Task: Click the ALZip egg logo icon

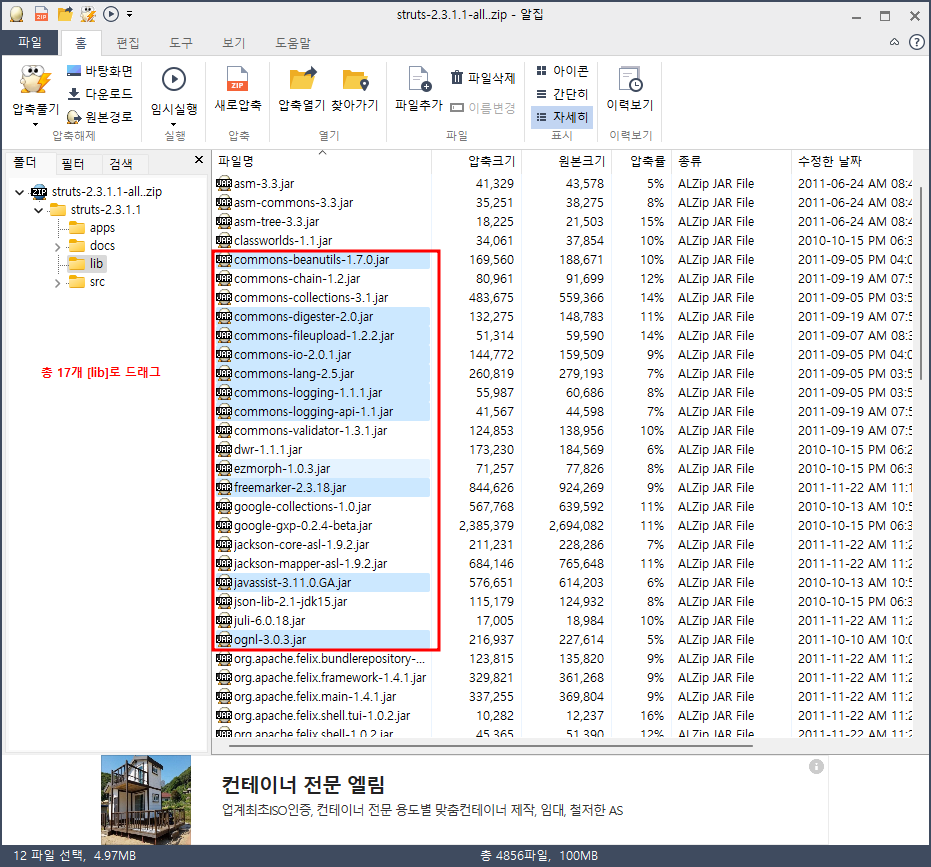Action: coord(17,14)
